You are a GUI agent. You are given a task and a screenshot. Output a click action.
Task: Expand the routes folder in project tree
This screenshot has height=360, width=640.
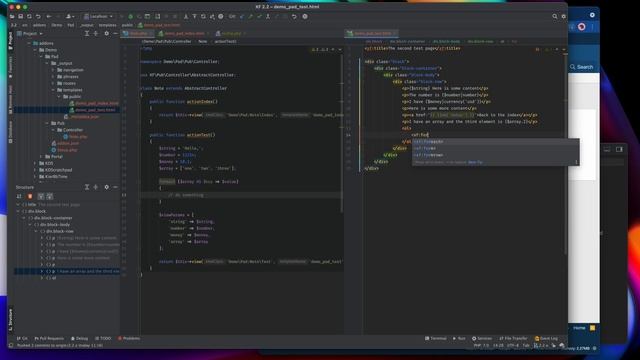[53, 83]
